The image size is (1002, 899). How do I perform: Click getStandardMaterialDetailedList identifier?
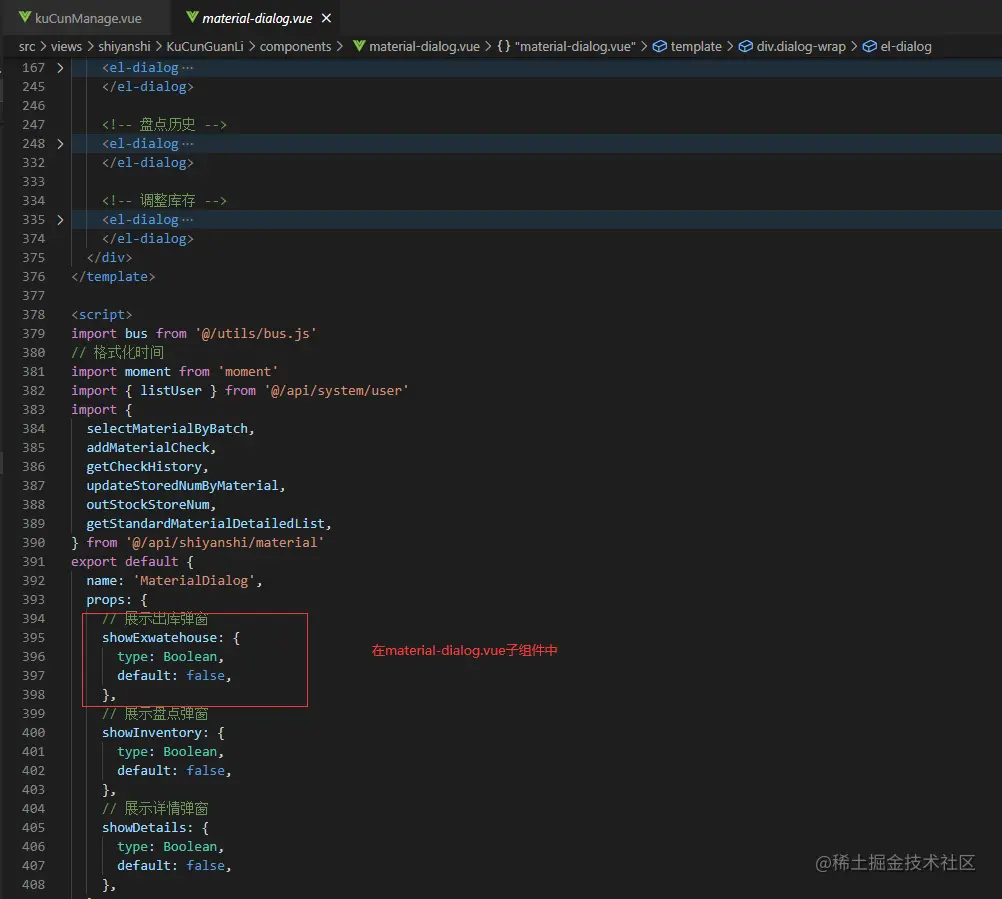coord(205,524)
